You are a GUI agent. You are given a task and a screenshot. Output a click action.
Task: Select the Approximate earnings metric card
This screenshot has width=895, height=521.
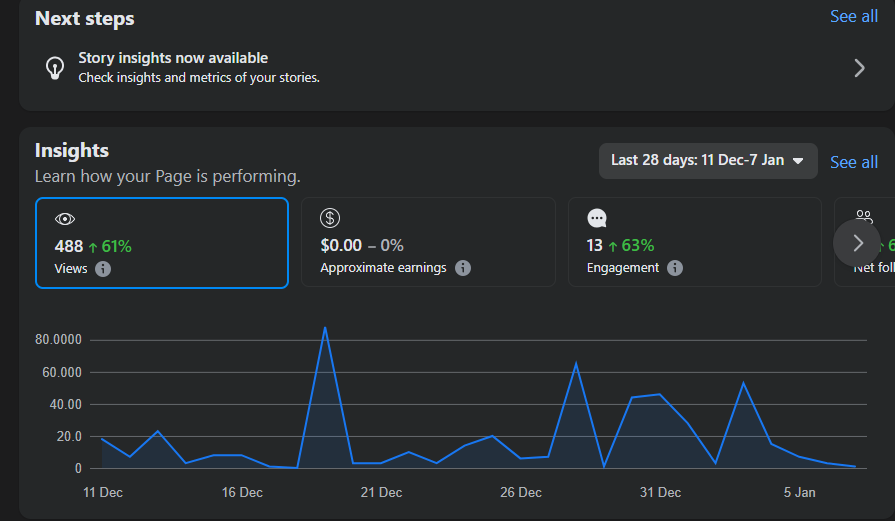click(428, 242)
